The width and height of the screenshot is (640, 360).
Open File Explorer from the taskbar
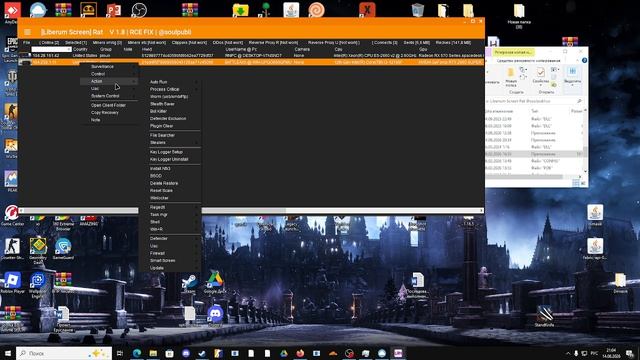(153, 353)
